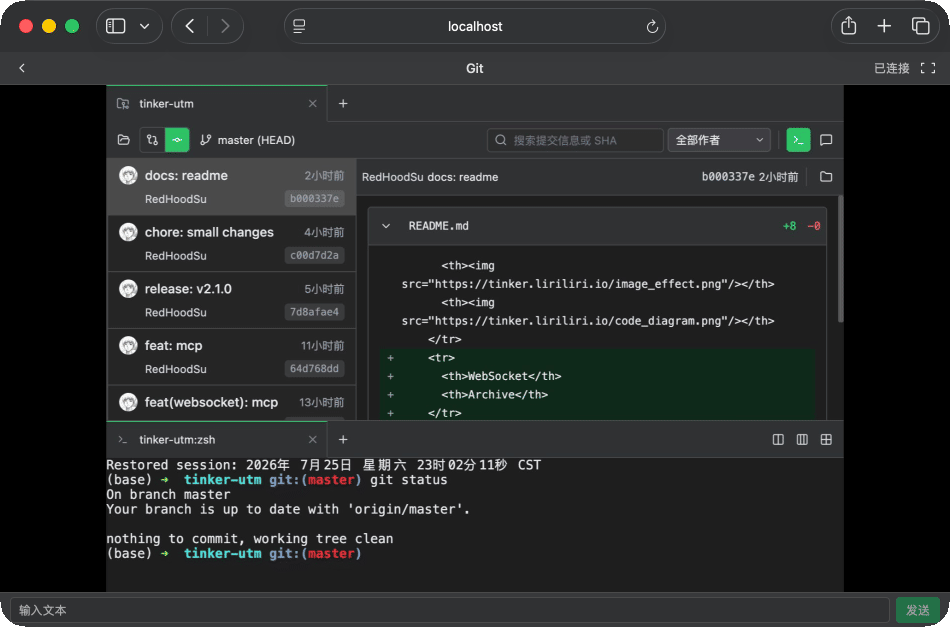Switch to the branch graph view button

click(152, 140)
